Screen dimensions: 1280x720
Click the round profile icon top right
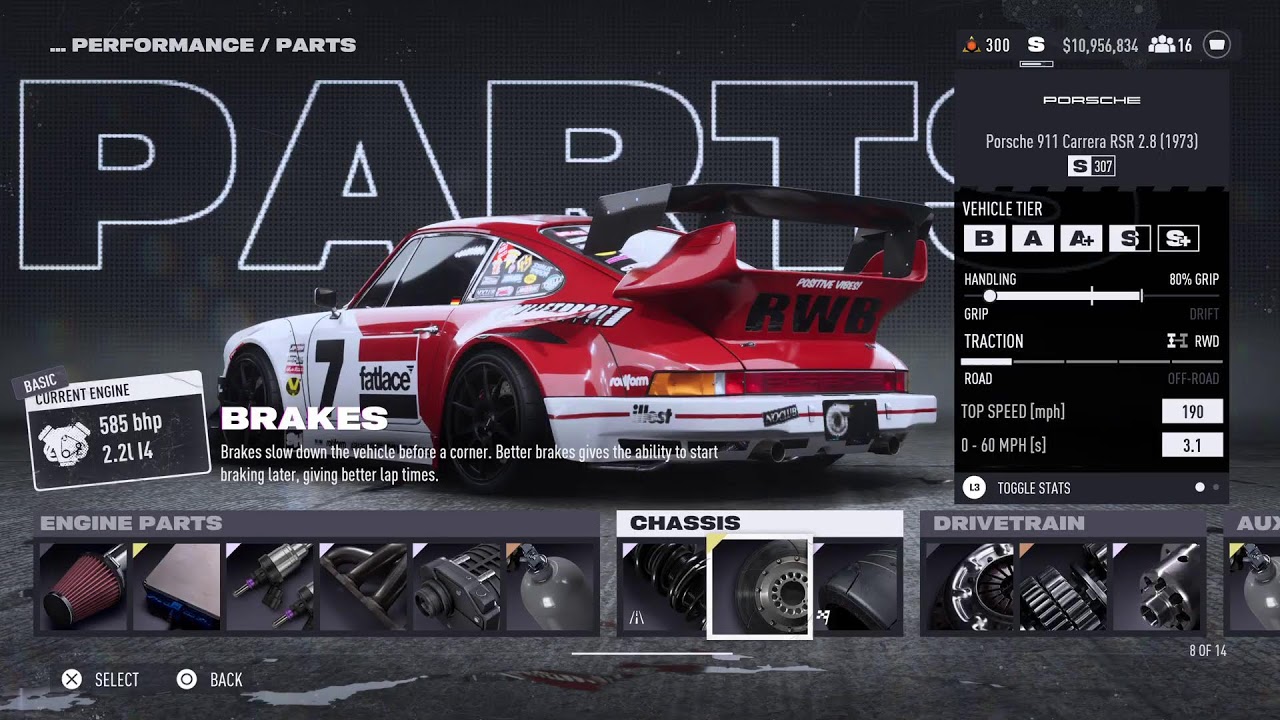1217,45
